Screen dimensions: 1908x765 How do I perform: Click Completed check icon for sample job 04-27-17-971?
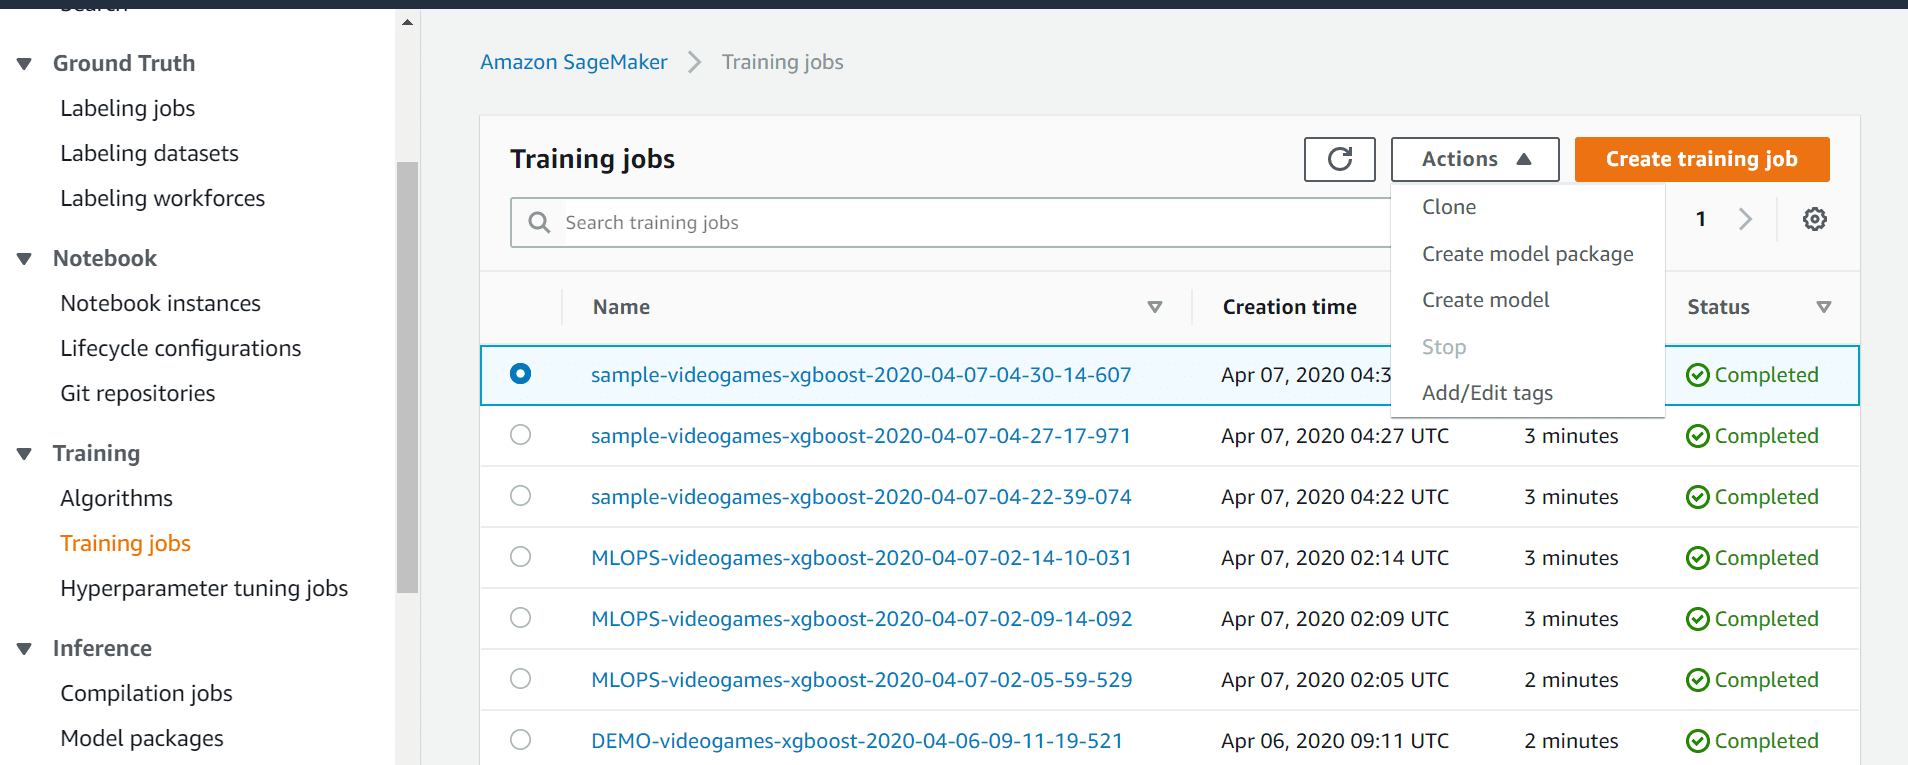point(1697,436)
